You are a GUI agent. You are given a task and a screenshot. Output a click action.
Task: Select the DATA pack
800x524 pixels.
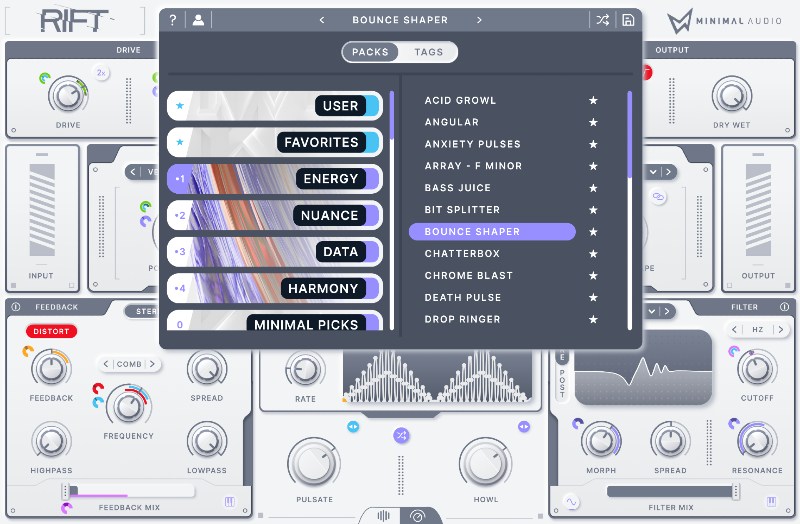[274, 252]
